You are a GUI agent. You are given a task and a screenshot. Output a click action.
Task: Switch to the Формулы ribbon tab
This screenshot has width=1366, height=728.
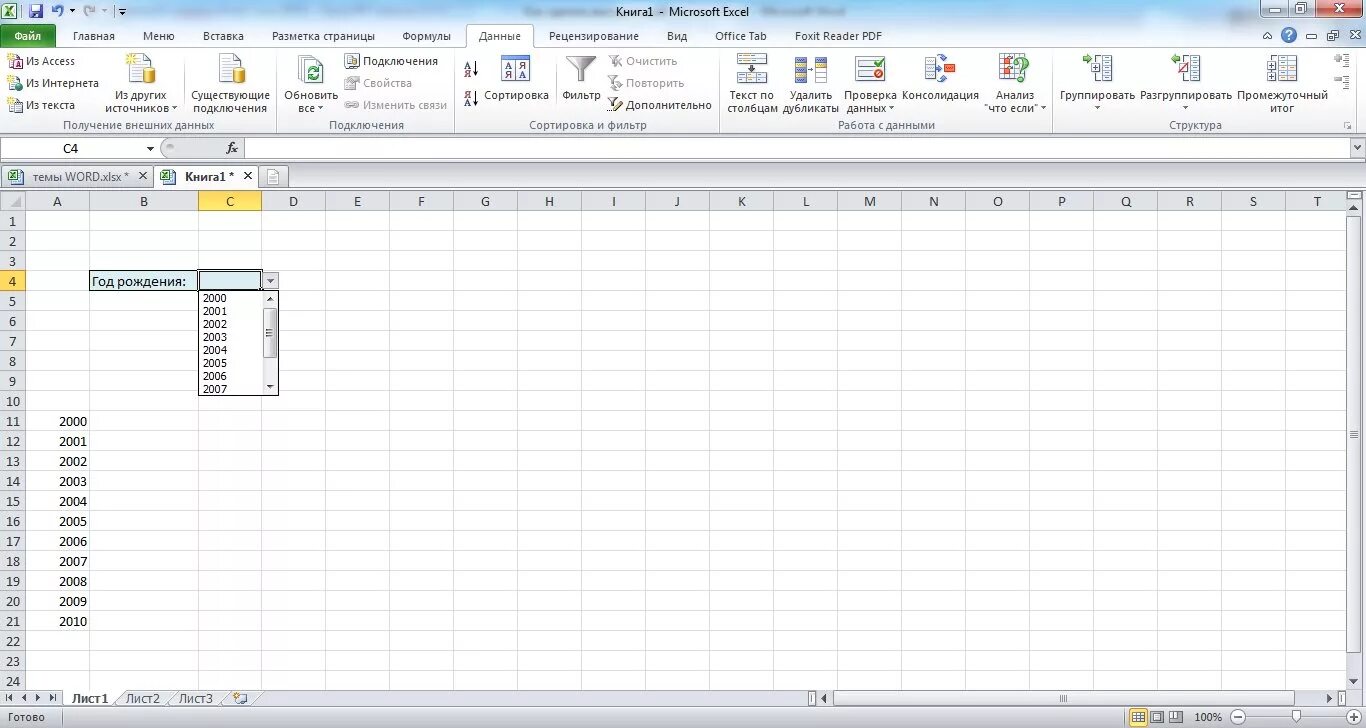click(x=427, y=36)
